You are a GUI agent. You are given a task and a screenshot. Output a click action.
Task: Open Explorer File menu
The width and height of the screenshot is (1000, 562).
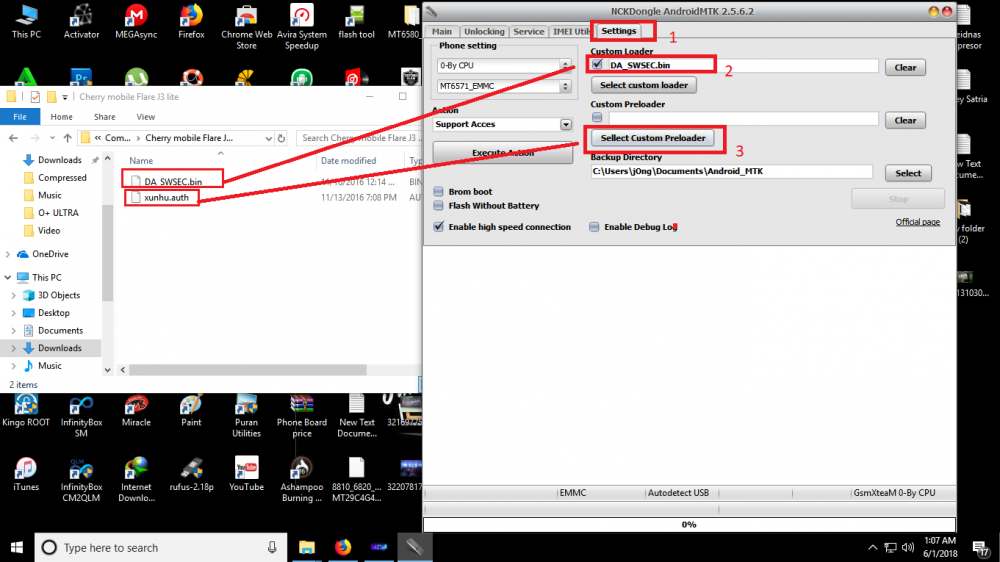(20, 117)
